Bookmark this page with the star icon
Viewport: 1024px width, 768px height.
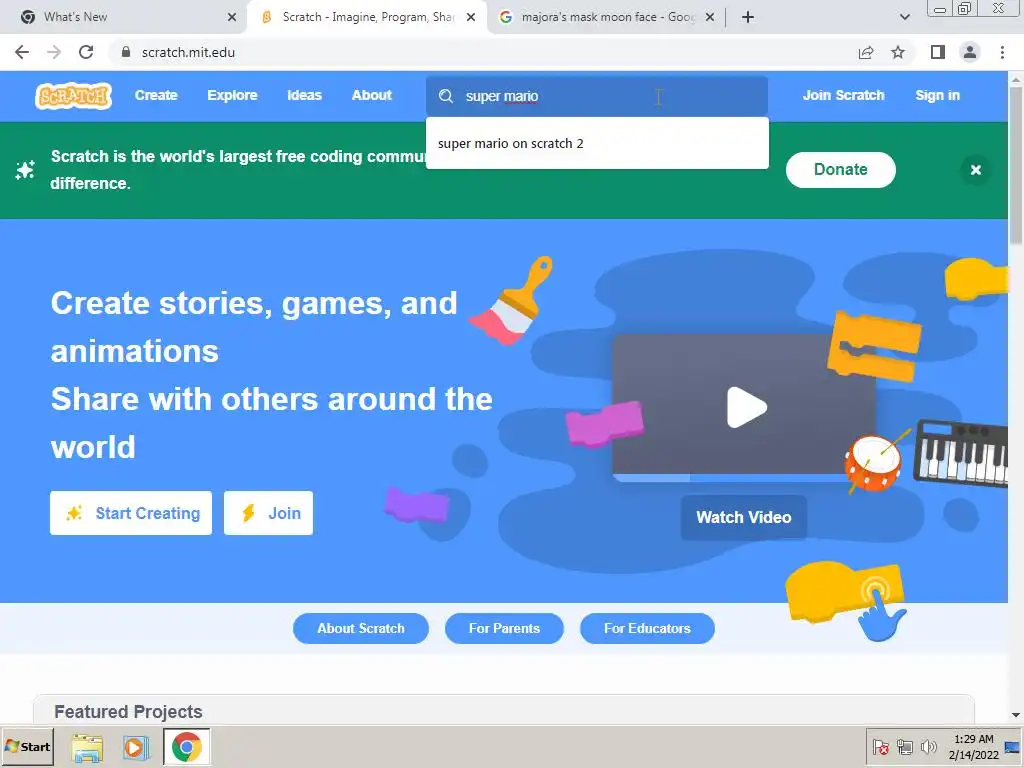[x=898, y=52]
